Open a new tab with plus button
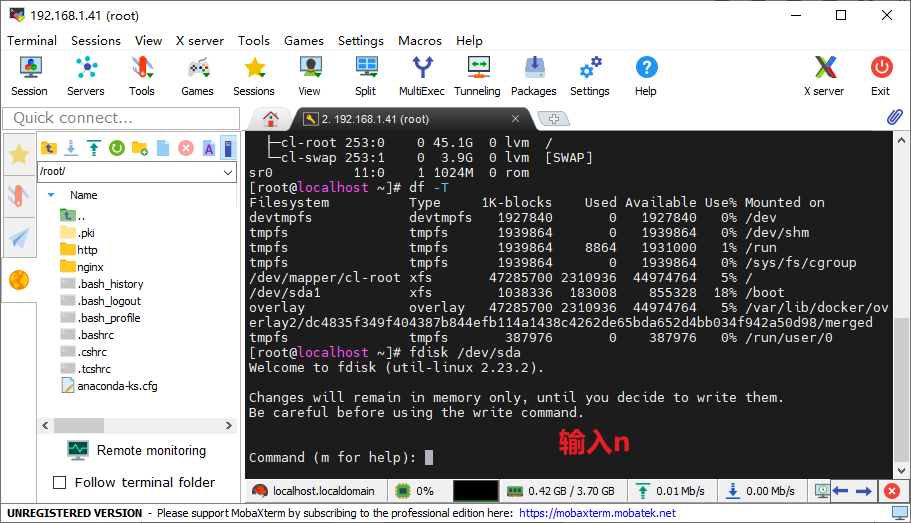 coord(554,119)
